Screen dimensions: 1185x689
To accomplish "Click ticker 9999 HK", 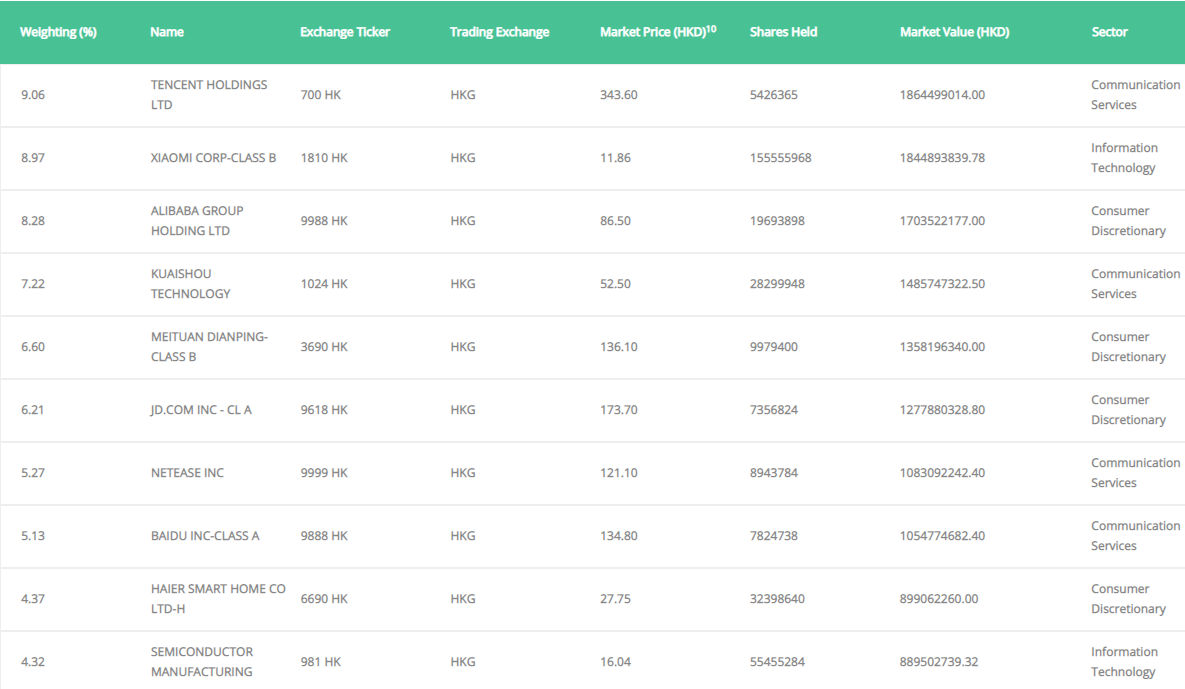I will [x=324, y=473].
